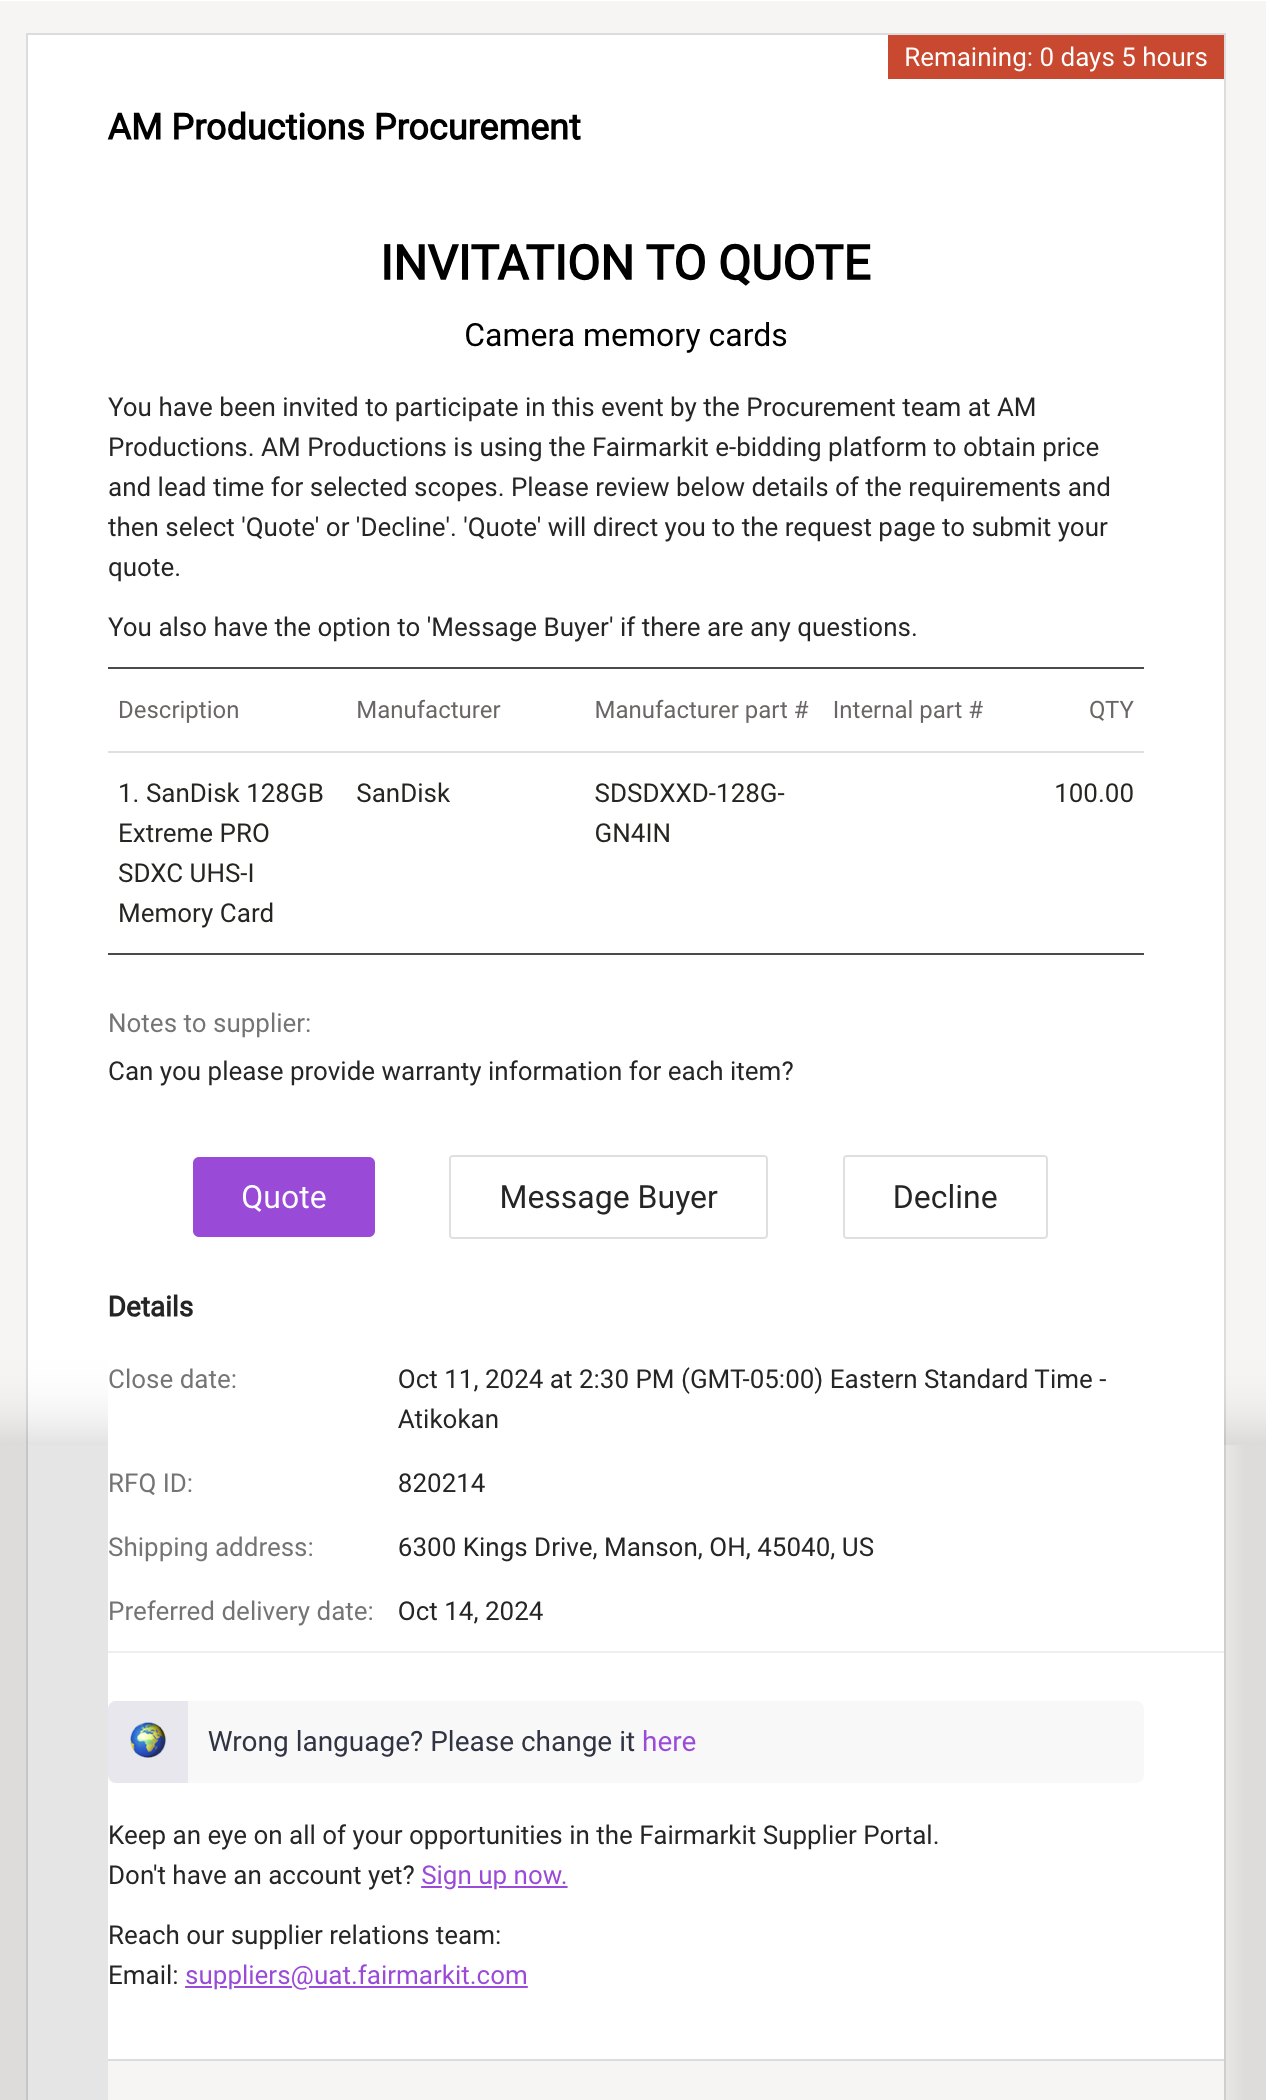
Task: Click the 'You also have the option' sentence
Action: point(513,627)
